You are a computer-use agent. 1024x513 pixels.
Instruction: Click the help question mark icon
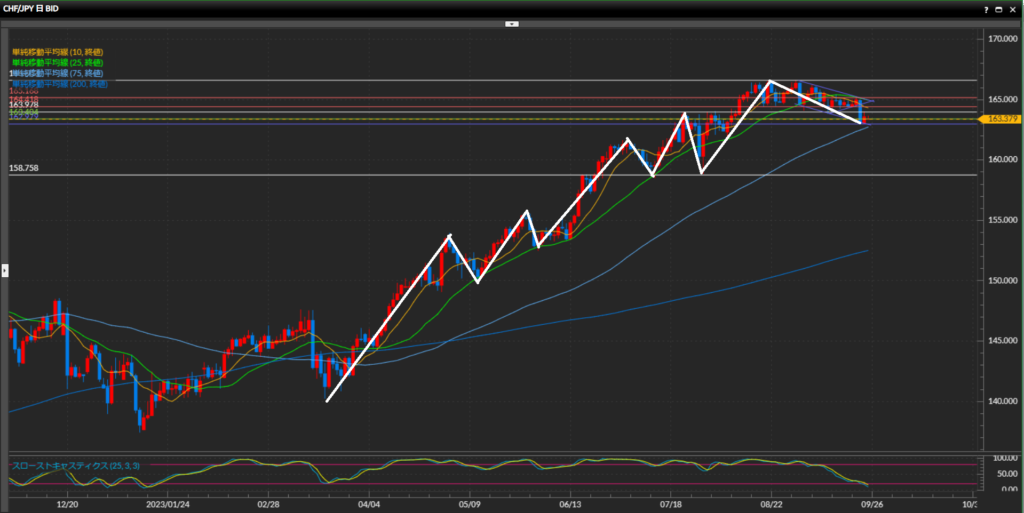point(986,7)
